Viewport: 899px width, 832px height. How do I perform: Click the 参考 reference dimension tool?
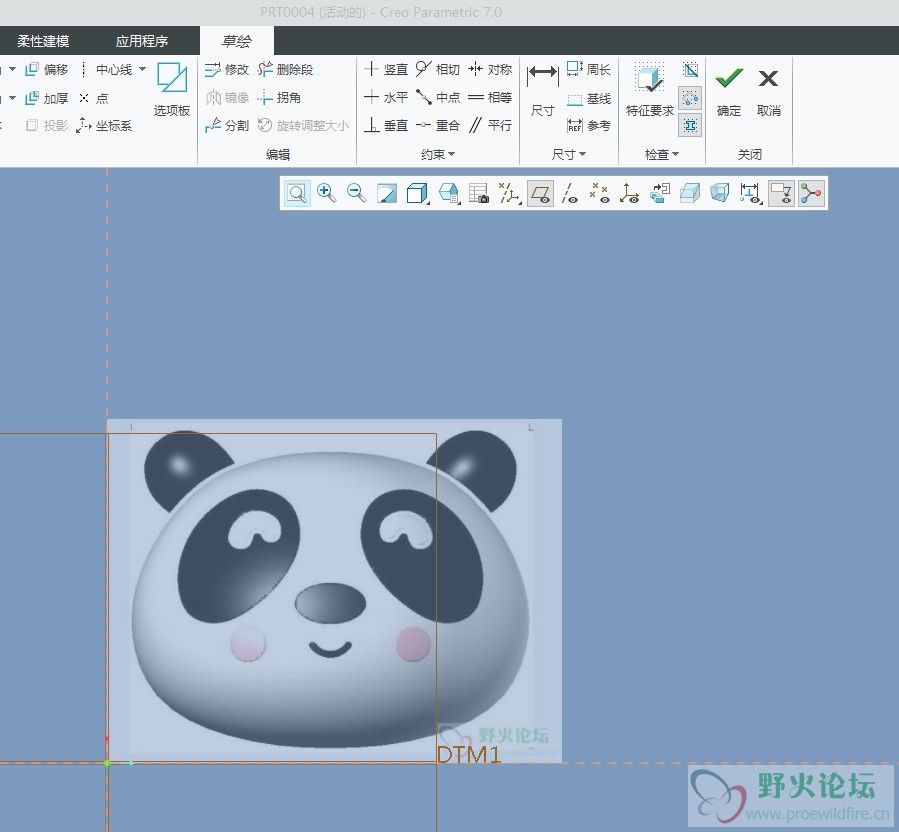click(588, 126)
